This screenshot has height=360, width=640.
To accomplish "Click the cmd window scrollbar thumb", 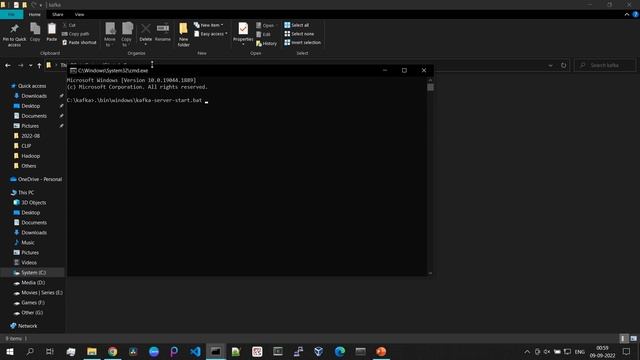I will (430, 87).
